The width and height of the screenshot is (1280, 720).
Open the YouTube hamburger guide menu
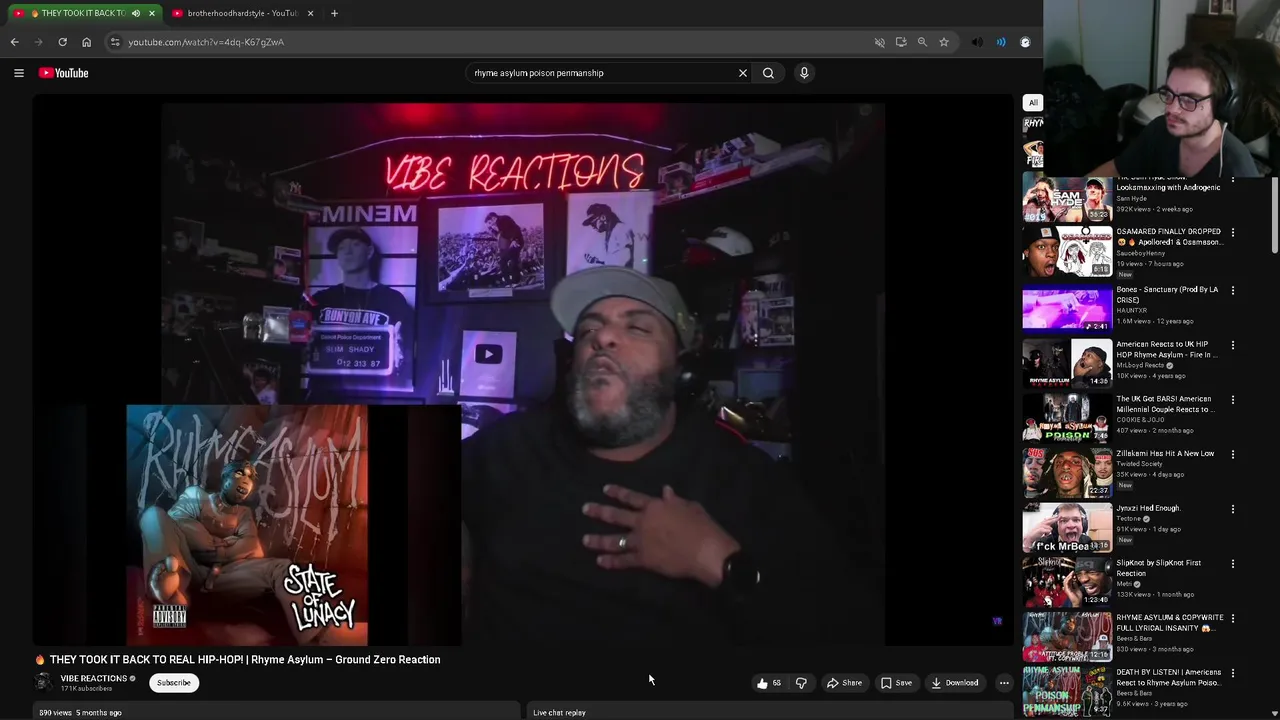click(x=19, y=73)
